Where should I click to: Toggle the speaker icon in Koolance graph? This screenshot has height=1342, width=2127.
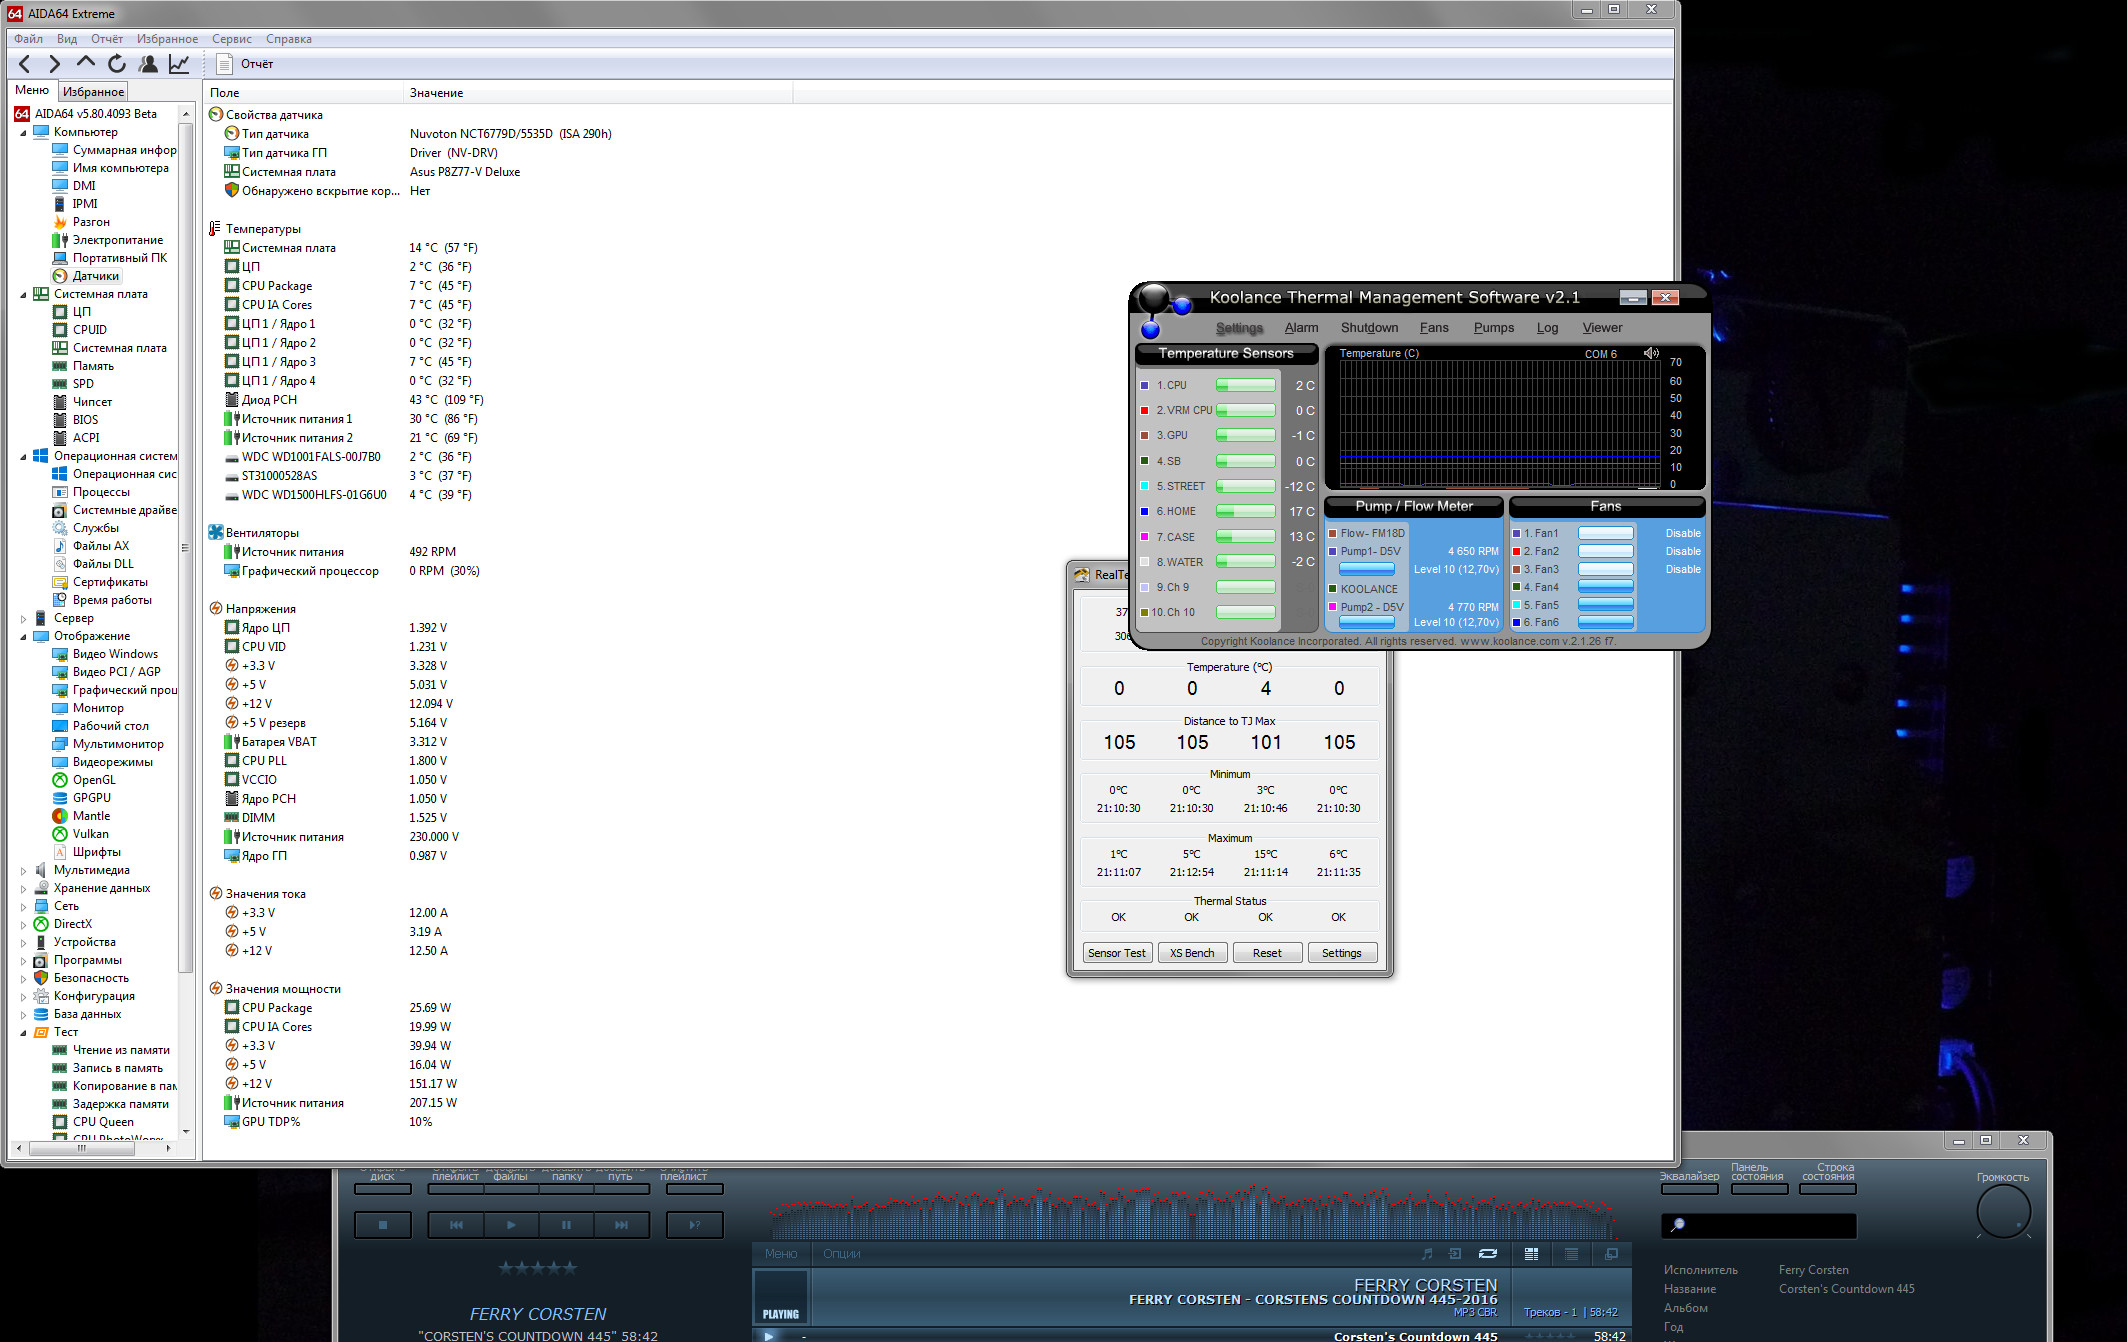[x=1651, y=353]
